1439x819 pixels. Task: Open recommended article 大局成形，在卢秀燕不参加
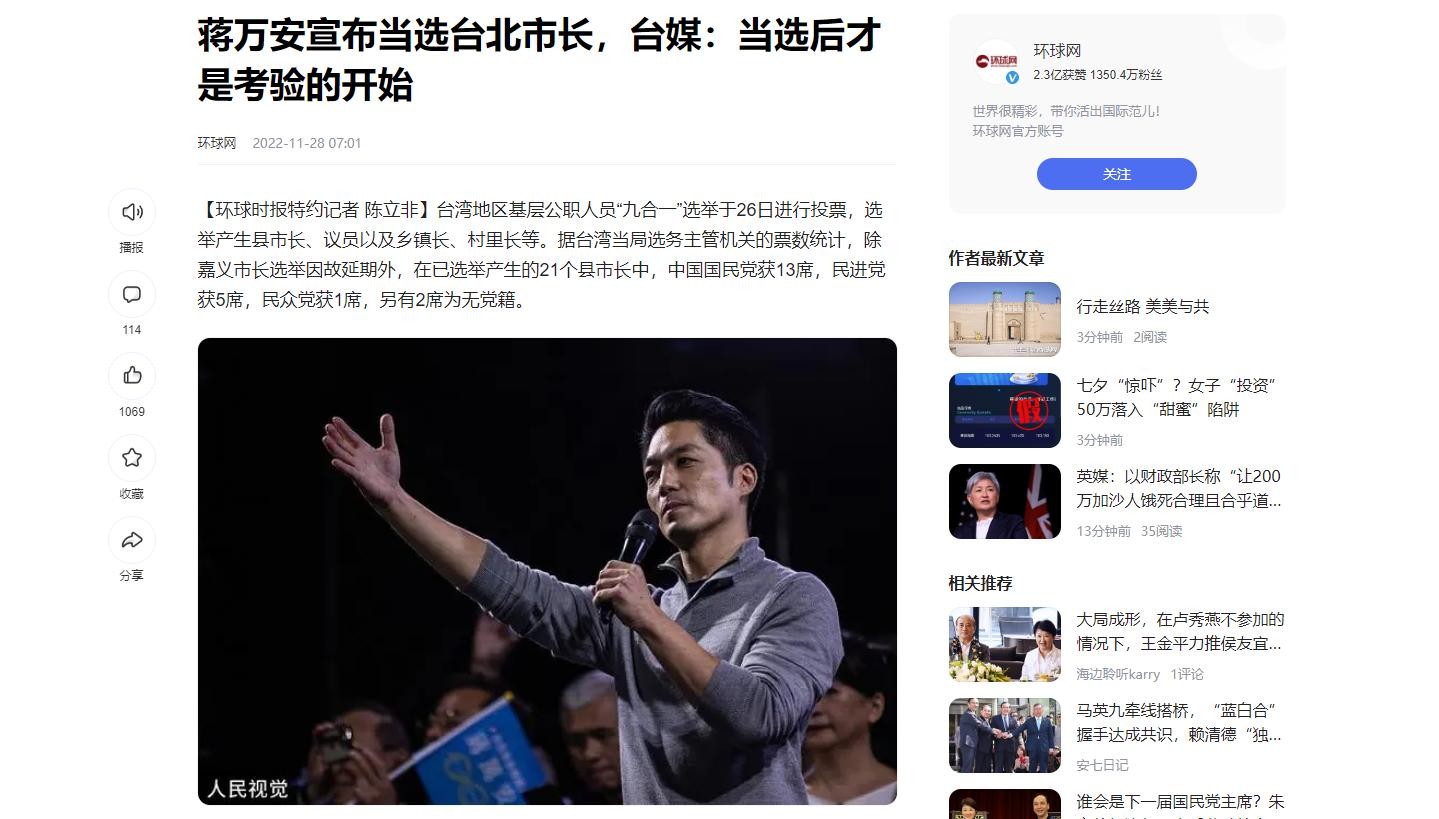(x=1180, y=632)
